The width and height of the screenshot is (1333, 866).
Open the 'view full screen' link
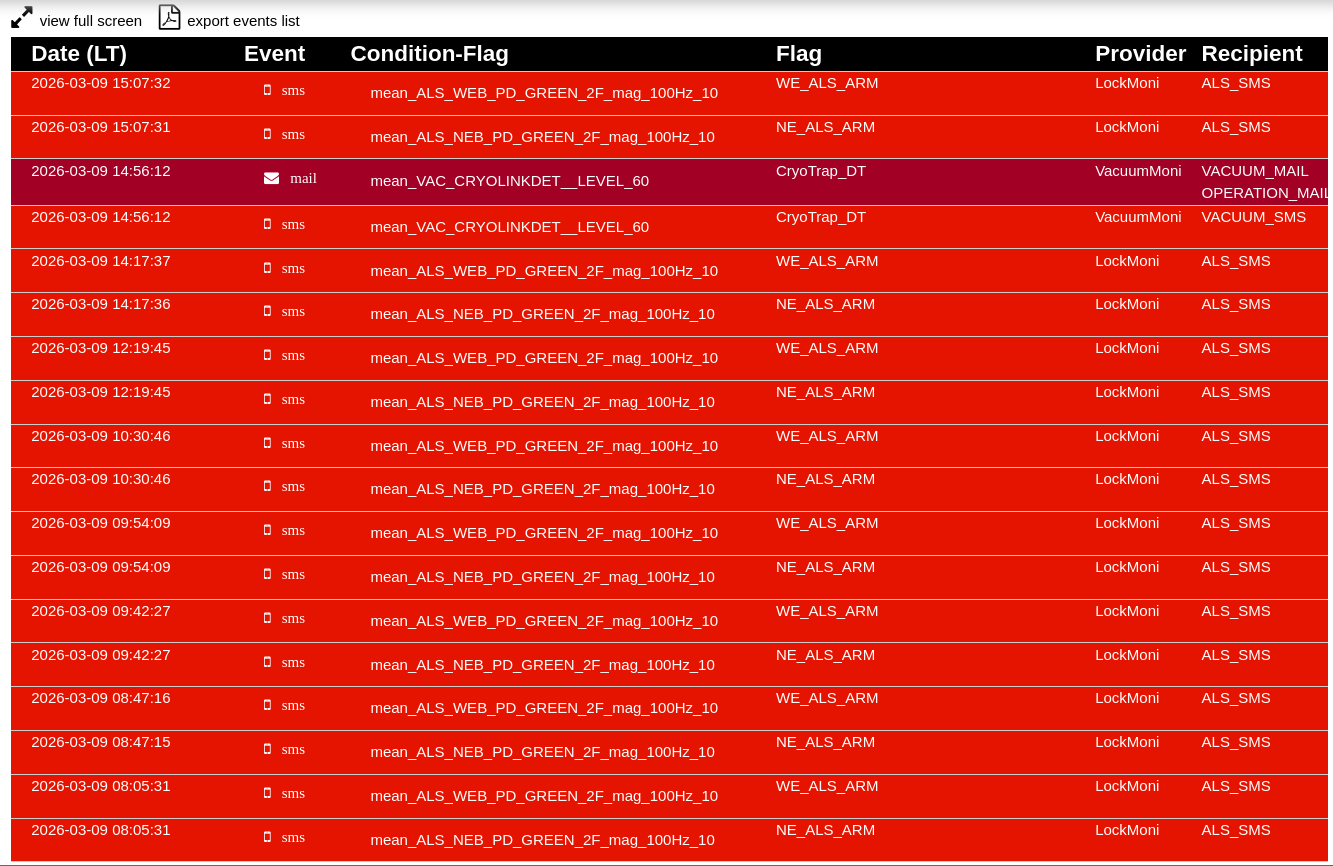90,21
